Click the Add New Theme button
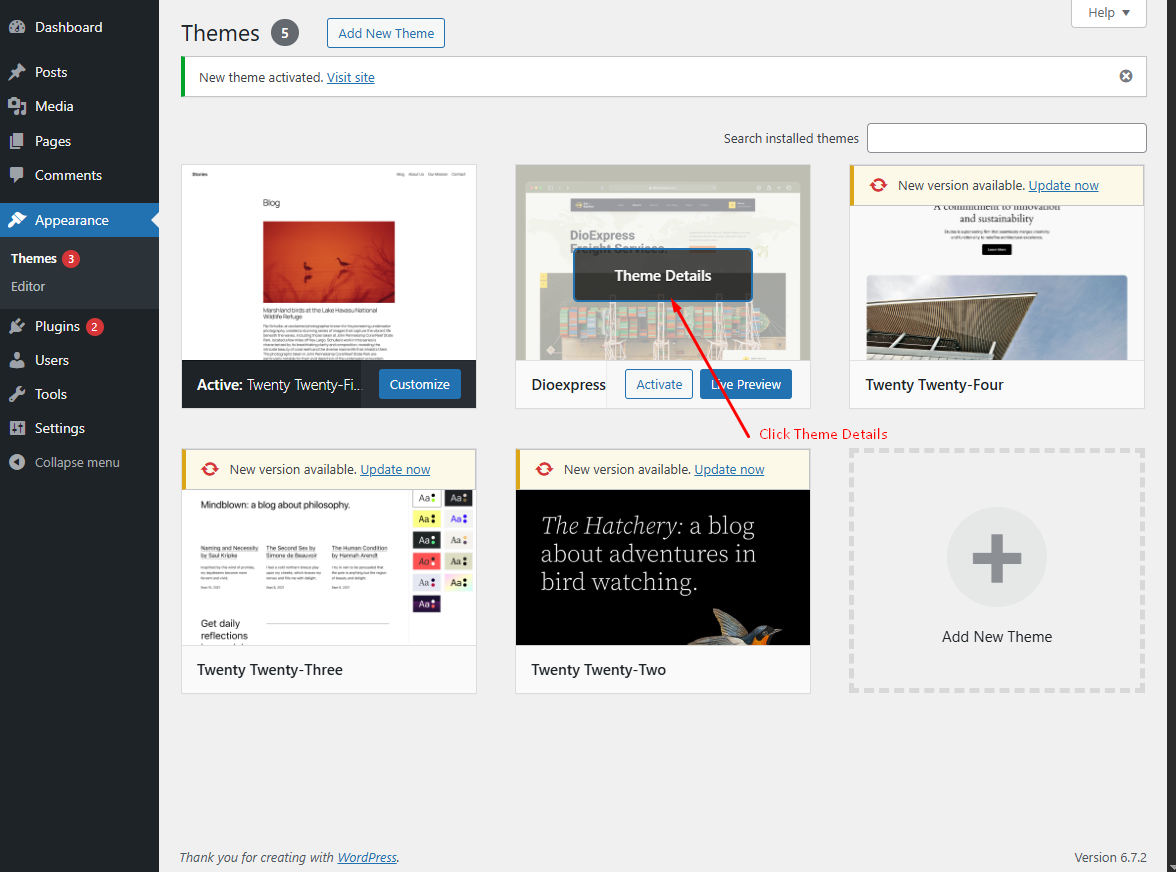Image resolution: width=1176 pixels, height=872 pixels. tap(385, 33)
